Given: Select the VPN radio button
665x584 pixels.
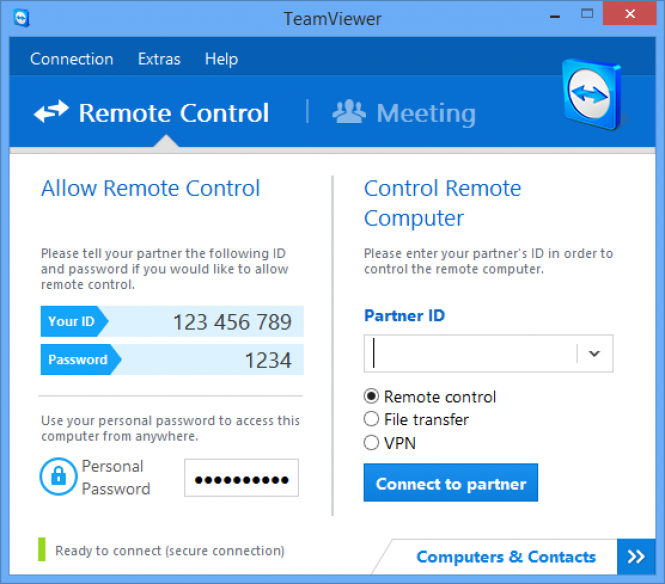Looking at the screenshot, I should (371, 443).
